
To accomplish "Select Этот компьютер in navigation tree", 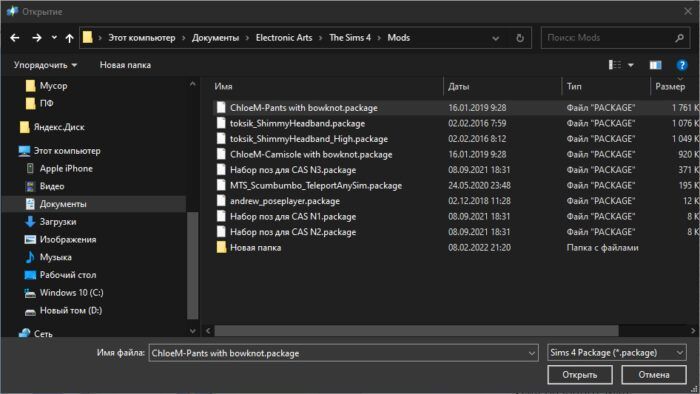I will pos(67,151).
